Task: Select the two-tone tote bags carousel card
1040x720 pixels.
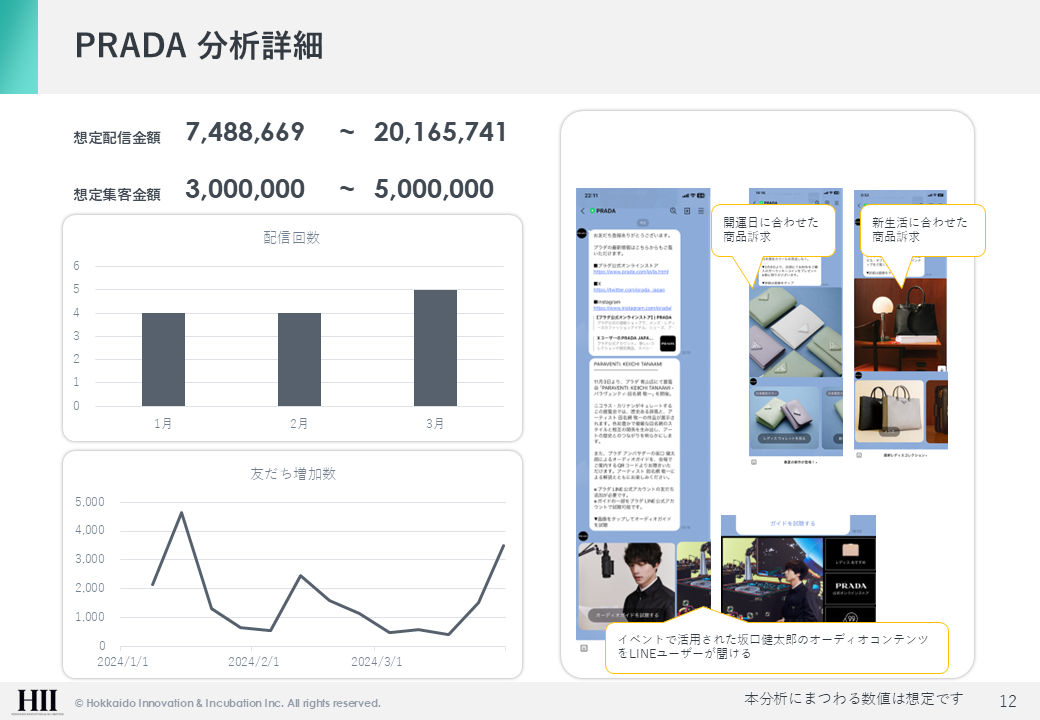Action: tap(889, 412)
